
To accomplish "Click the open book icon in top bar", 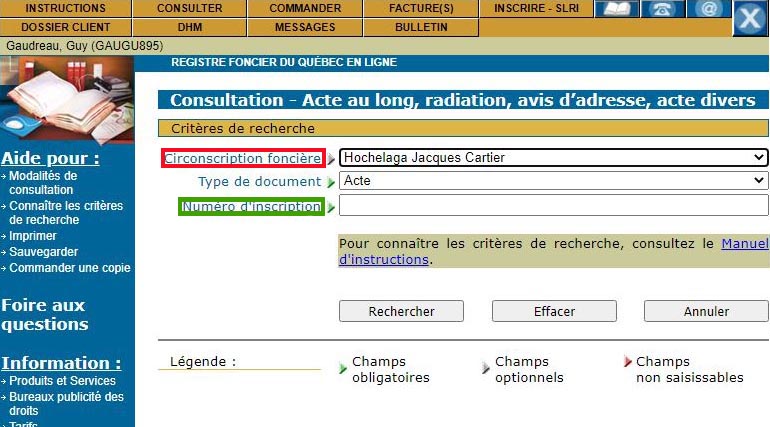I will click(x=618, y=9).
